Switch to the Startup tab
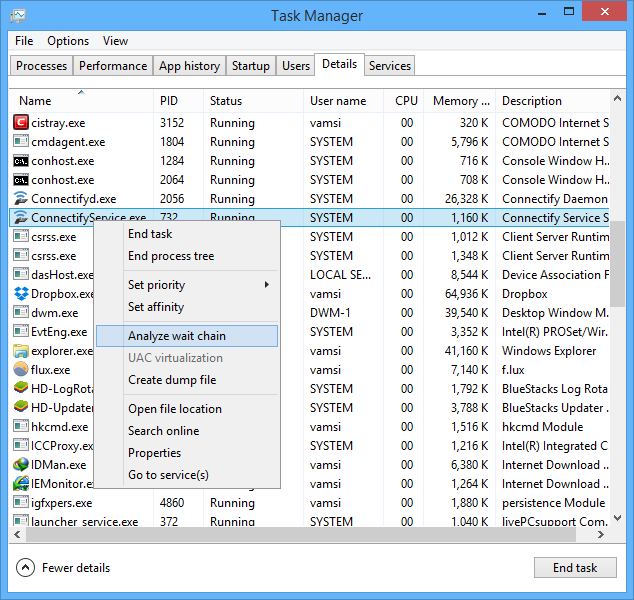 click(x=251, y=65)
